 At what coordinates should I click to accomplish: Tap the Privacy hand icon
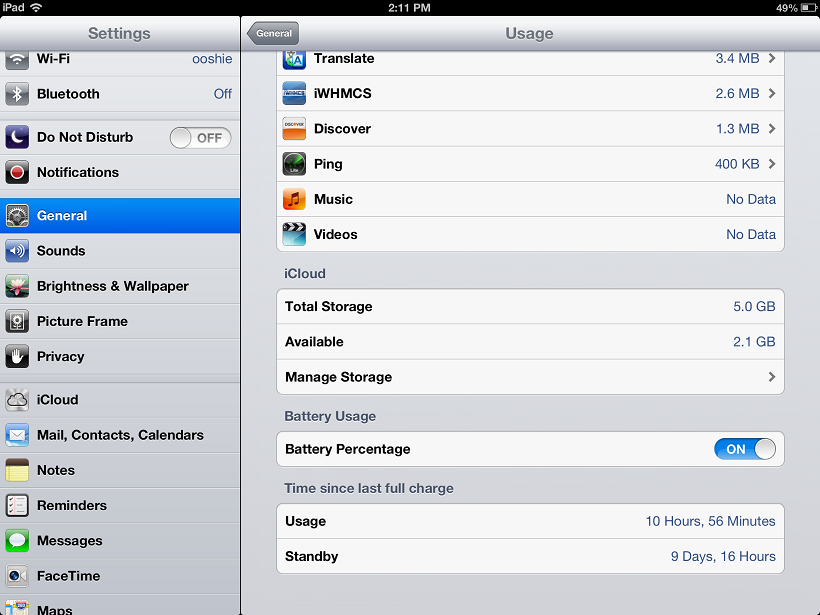point(17,357)
